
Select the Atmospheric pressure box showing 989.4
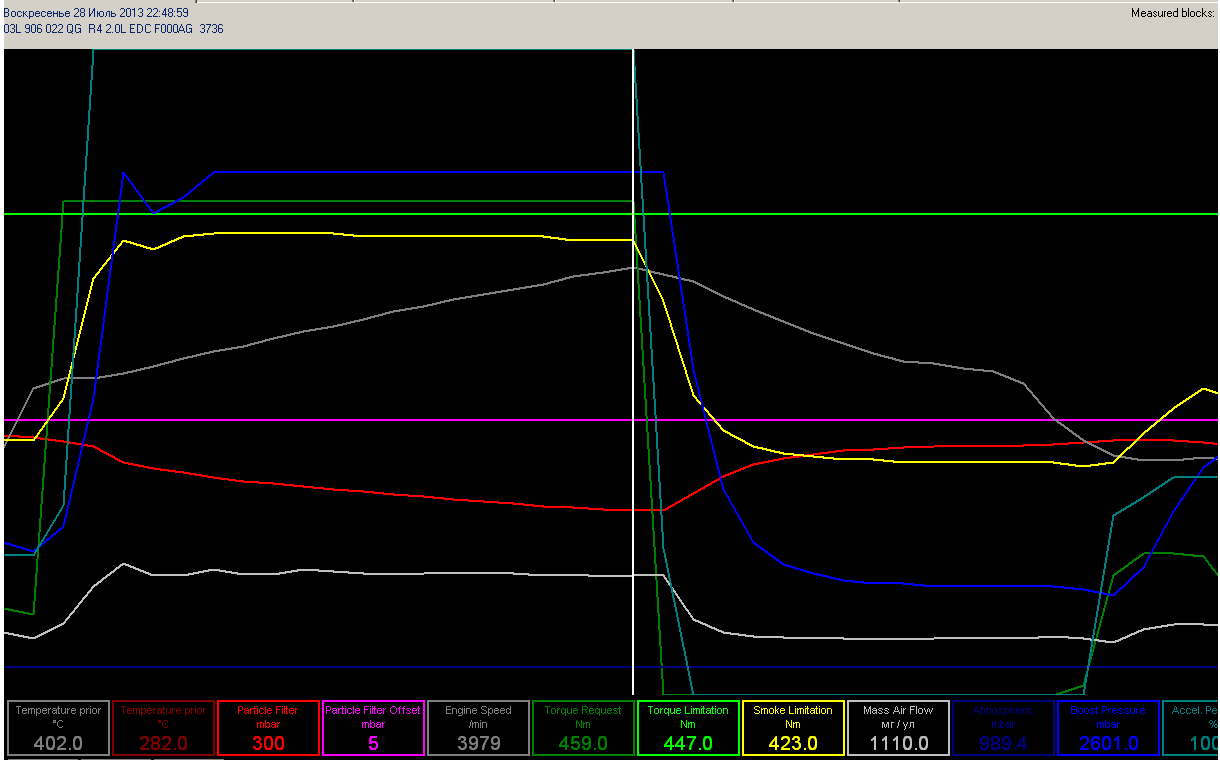(x=1003, y=727)
